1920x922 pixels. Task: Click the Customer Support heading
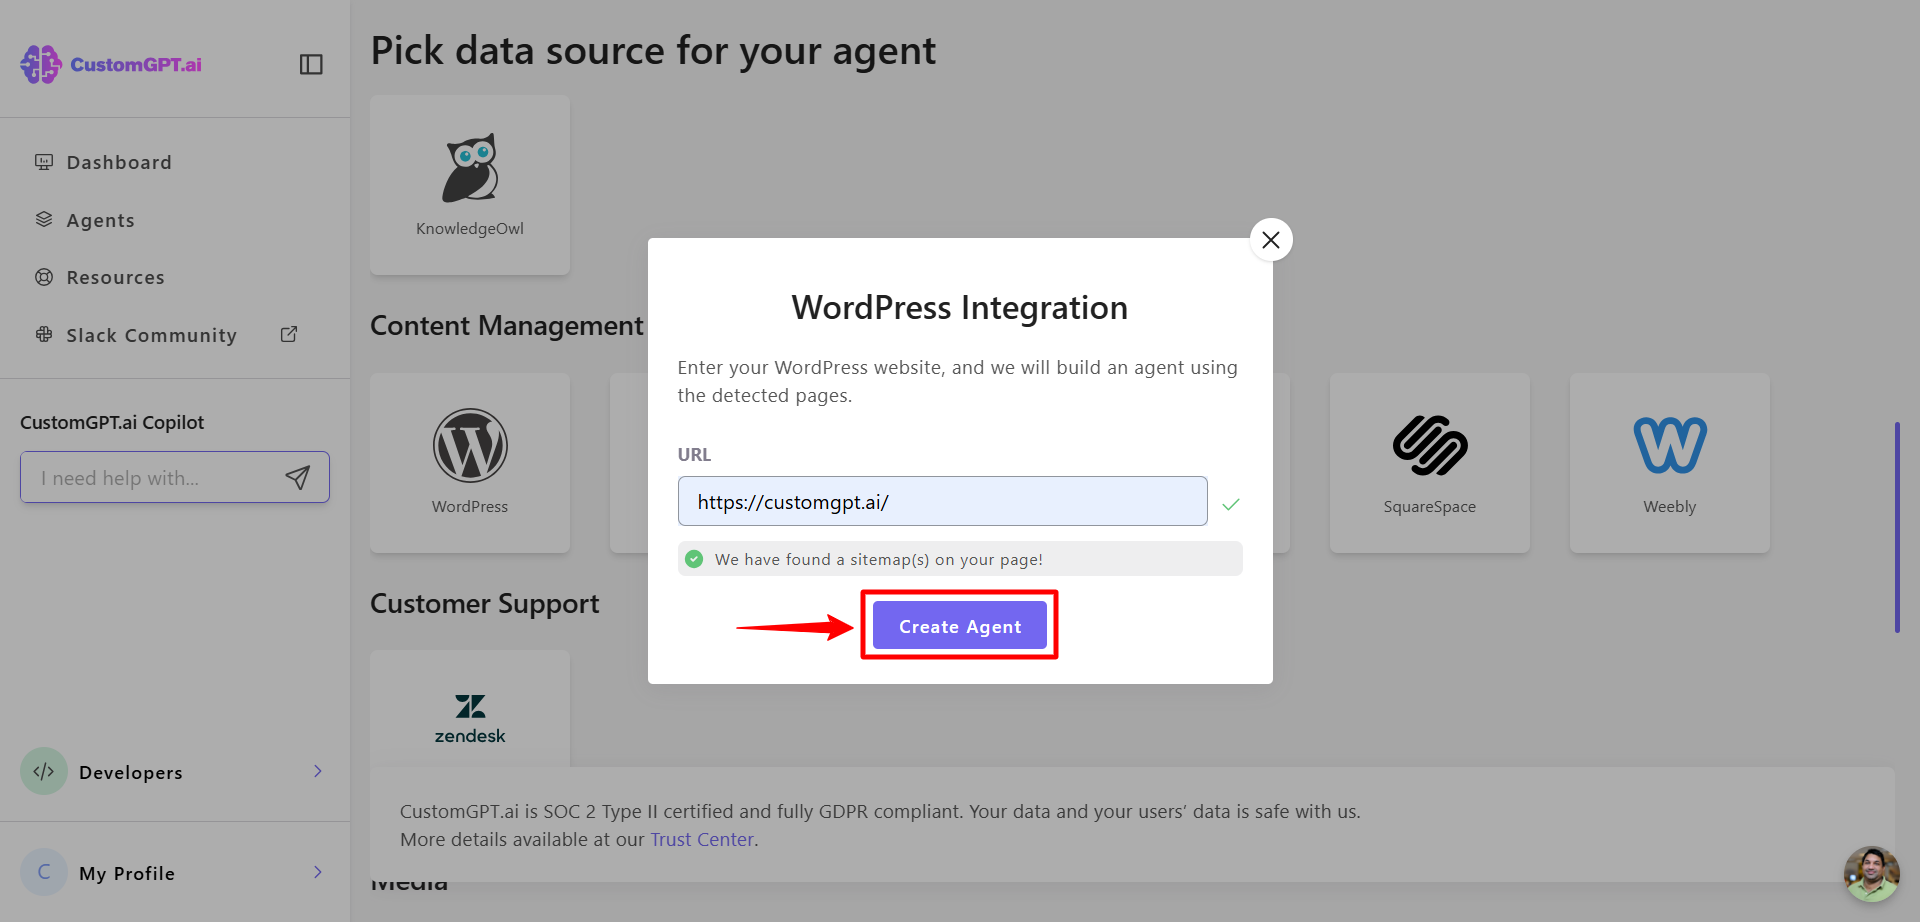485,604
